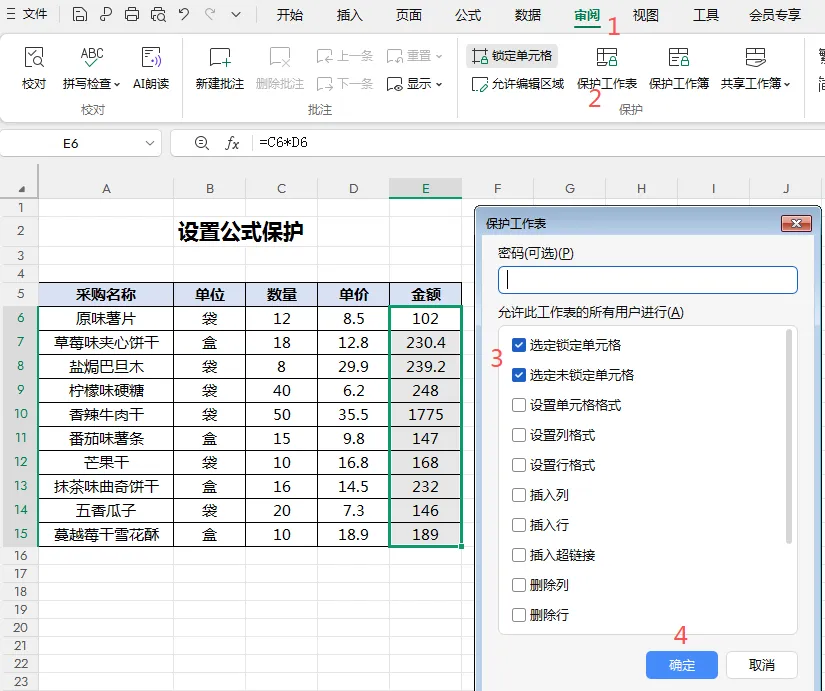Check 插入行 checkbox
825x691 pixels.
519,525
